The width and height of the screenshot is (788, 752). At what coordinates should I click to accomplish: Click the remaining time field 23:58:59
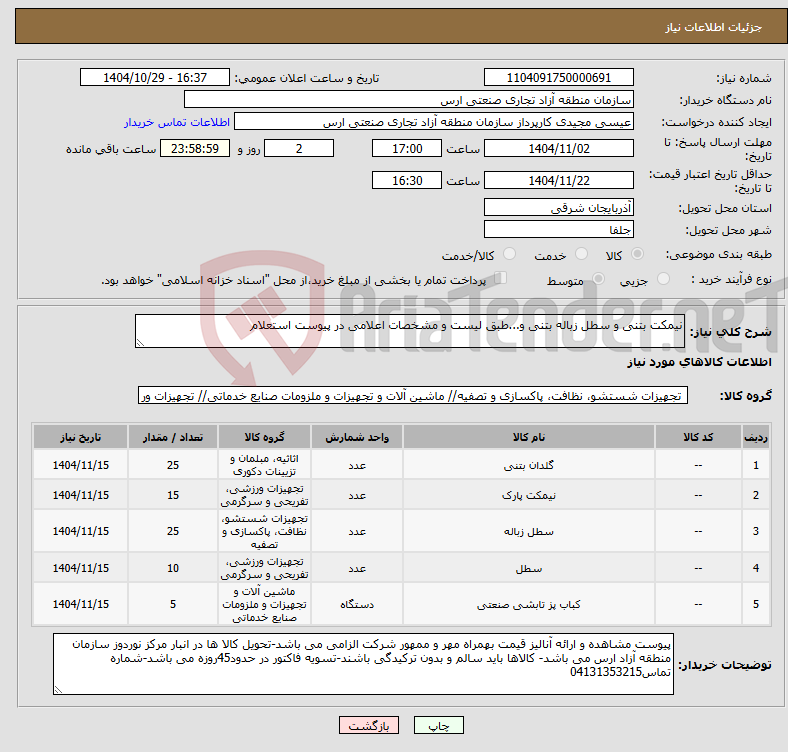click(195, 148)
